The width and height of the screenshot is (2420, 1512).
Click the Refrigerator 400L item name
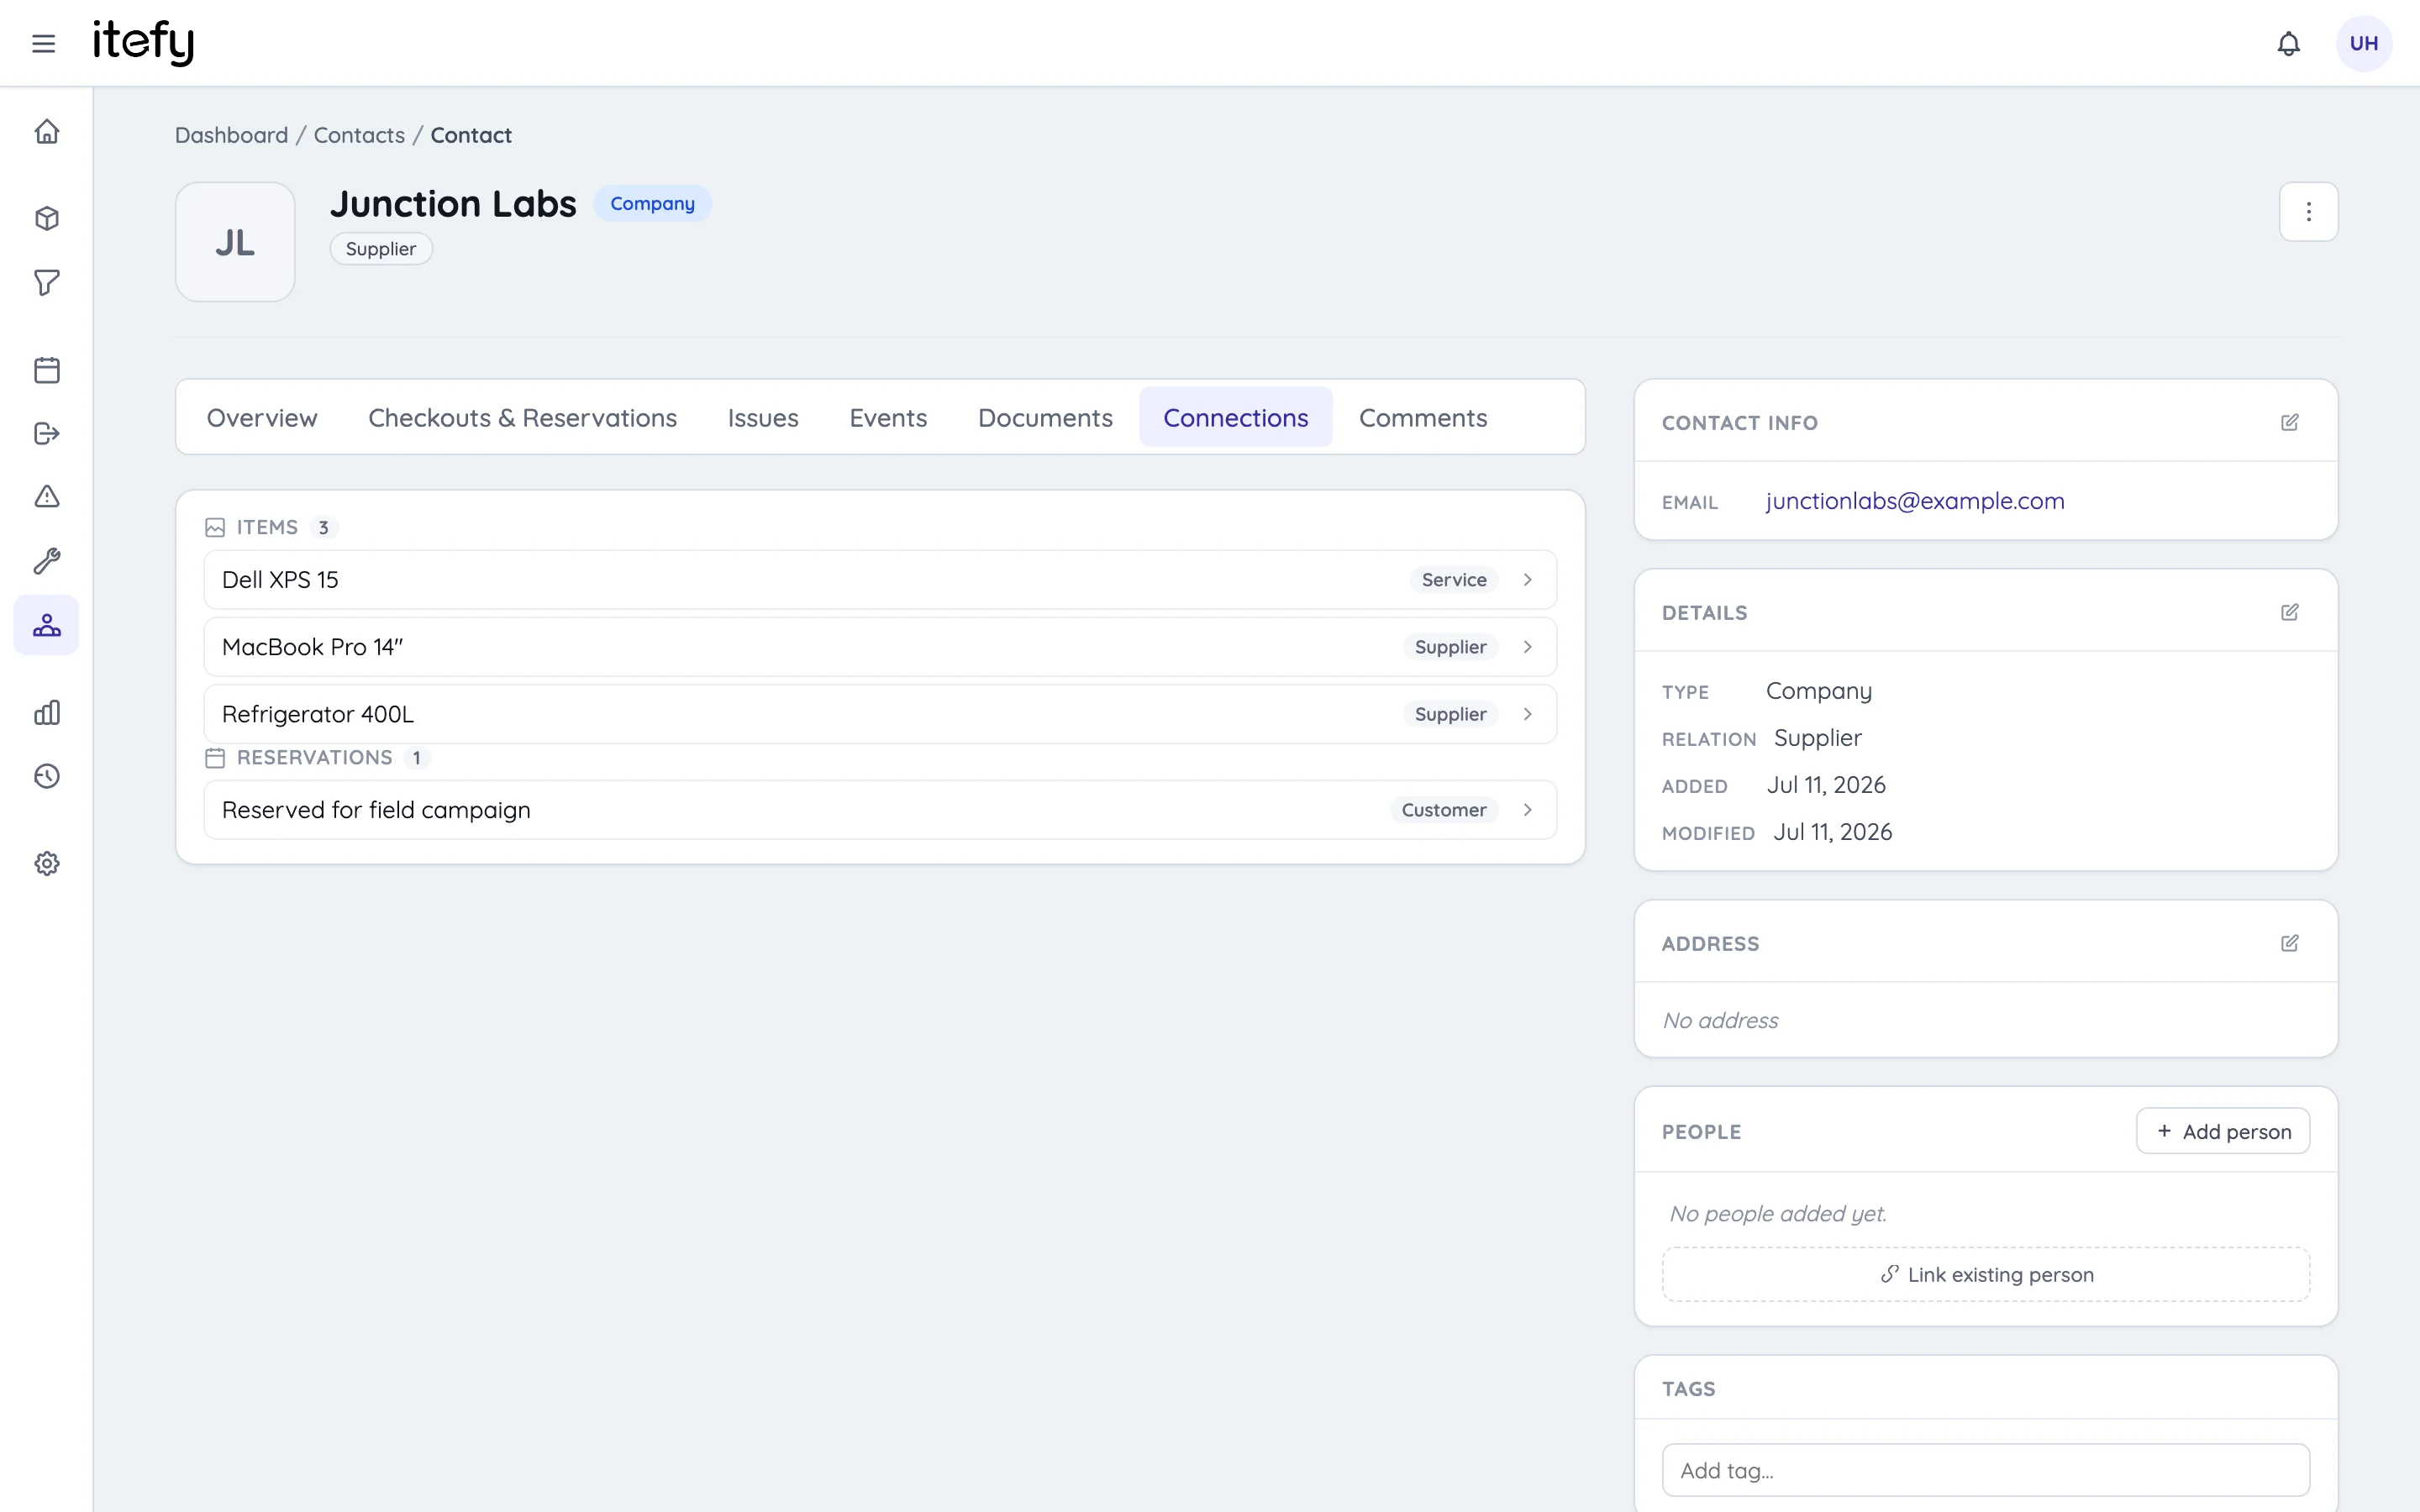(x=318, y=714)
